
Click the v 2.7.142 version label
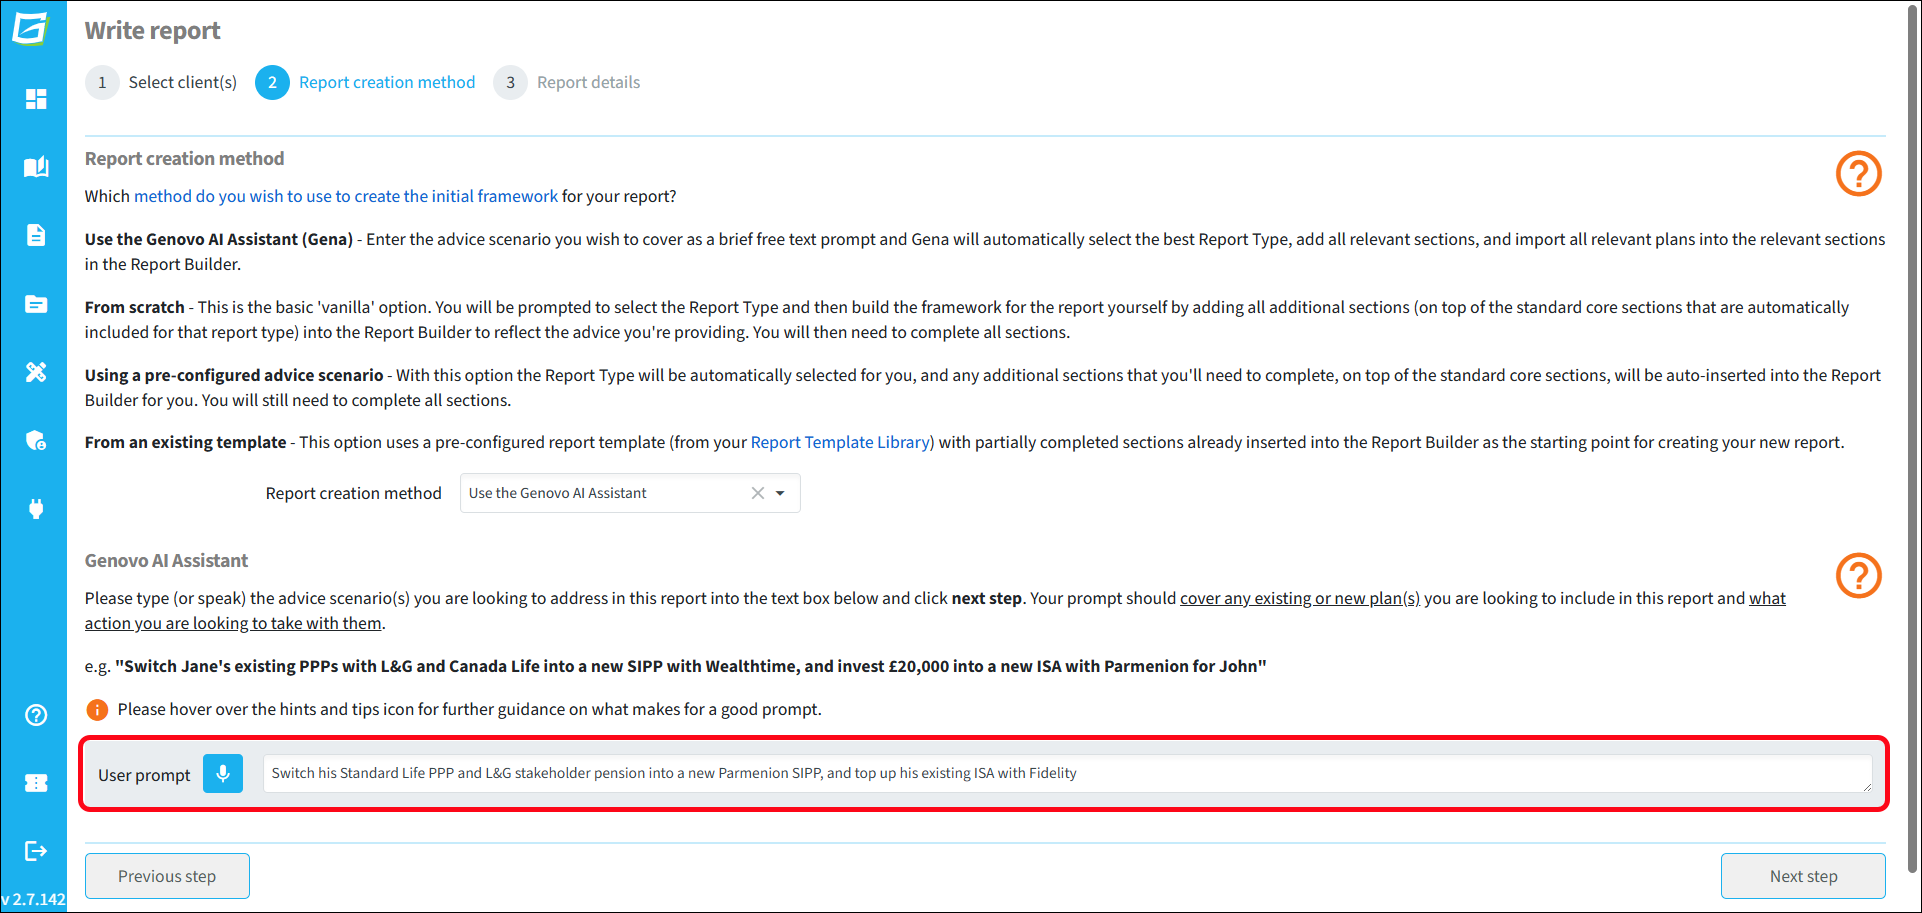34,899
